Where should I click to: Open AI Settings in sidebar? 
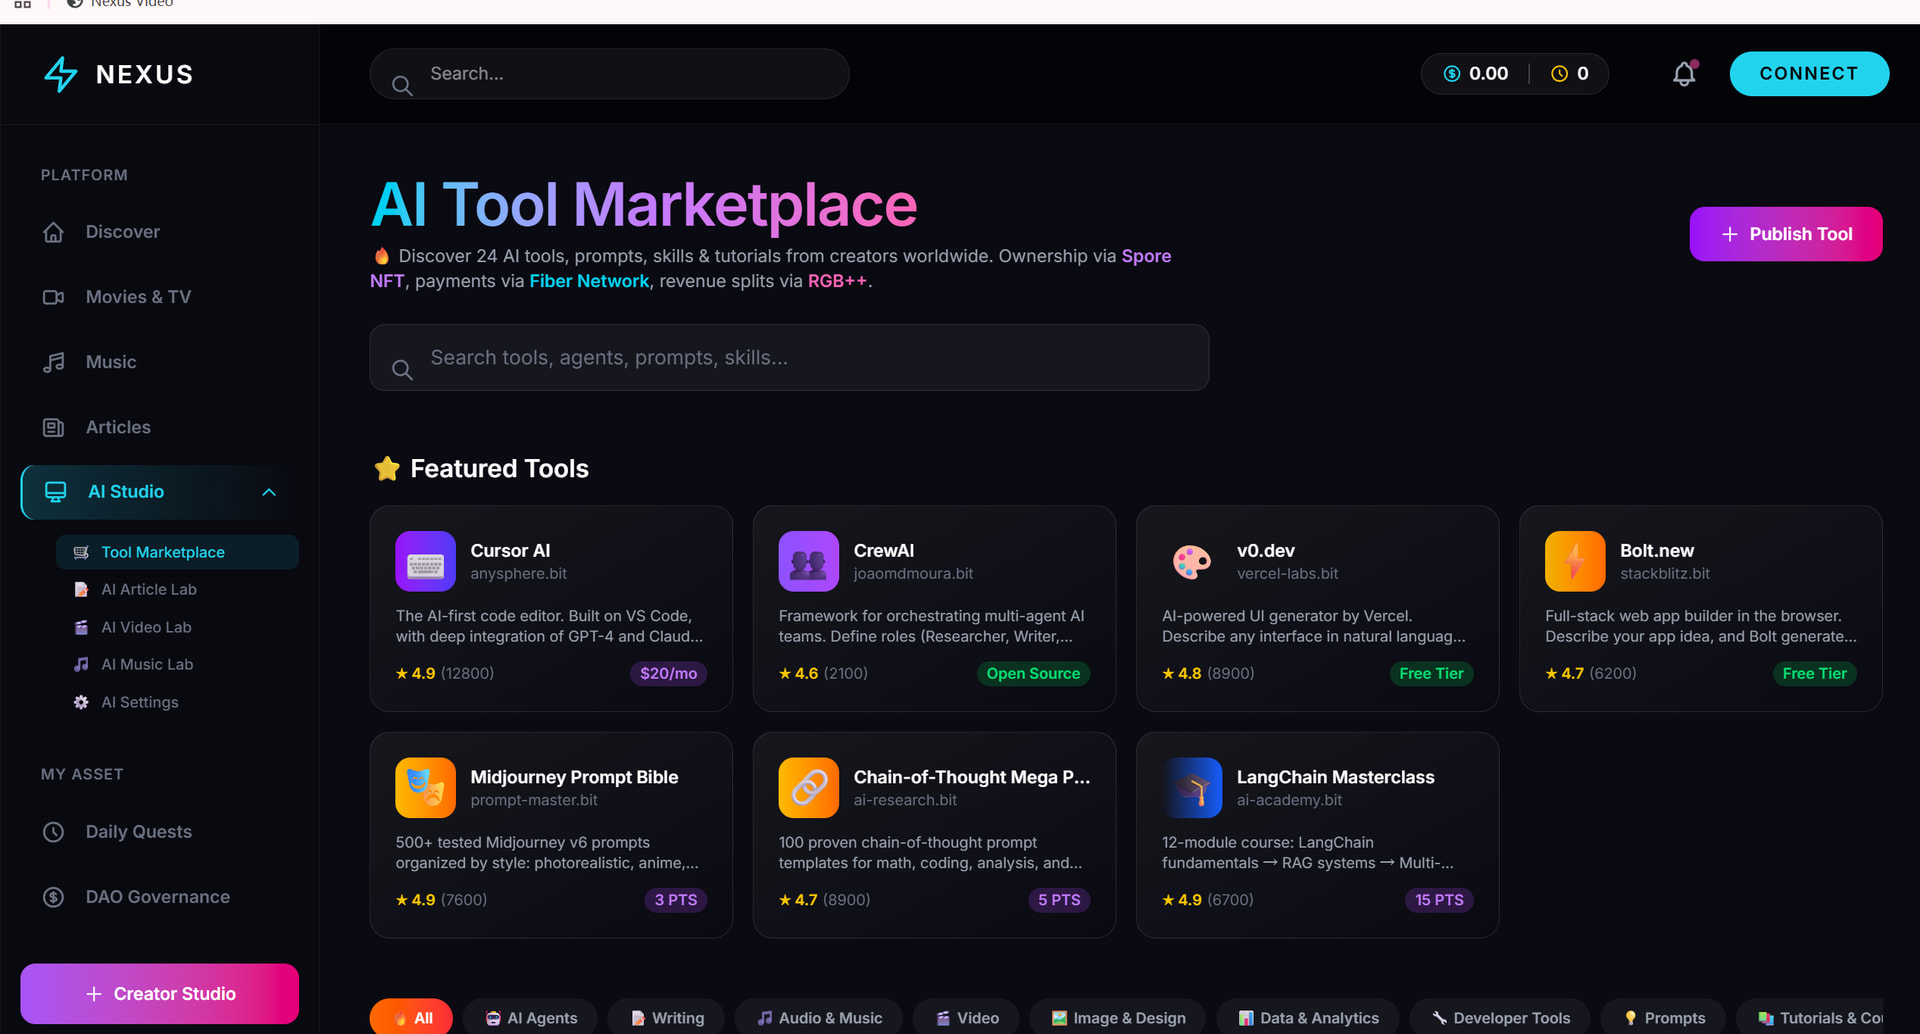pyautogui.click(x=140, y=702)
